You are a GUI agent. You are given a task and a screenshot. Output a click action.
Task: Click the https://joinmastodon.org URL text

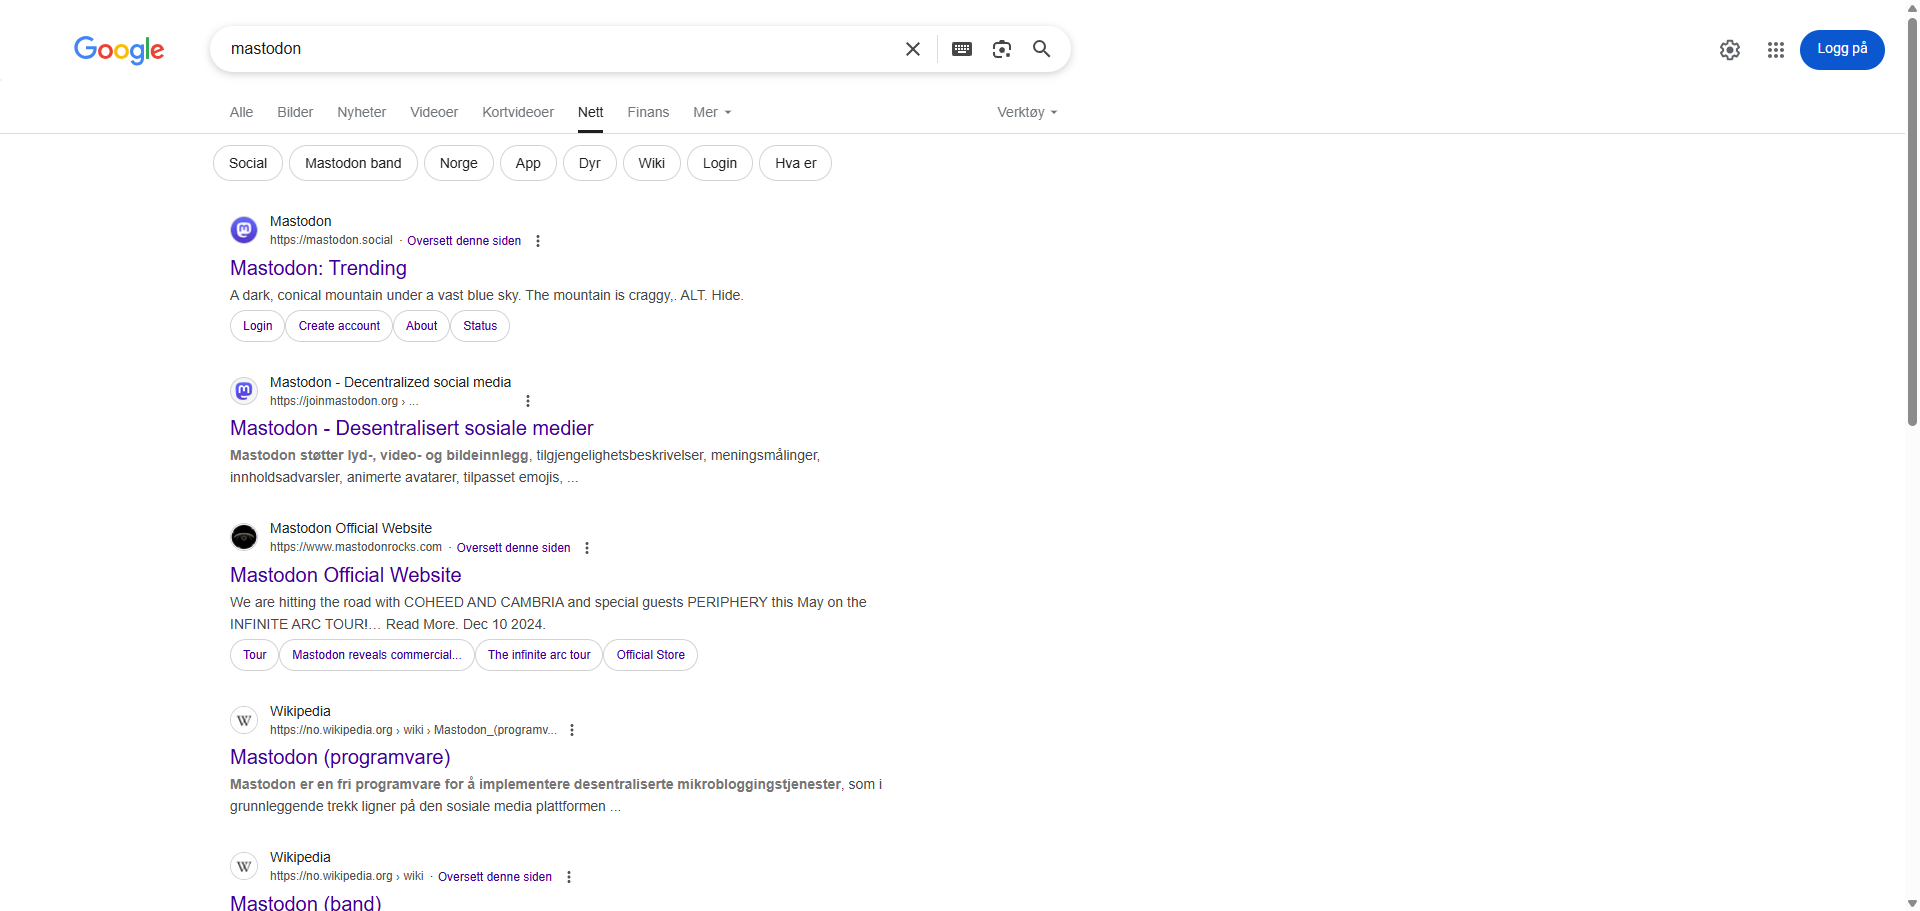click(x=334, y=401)
